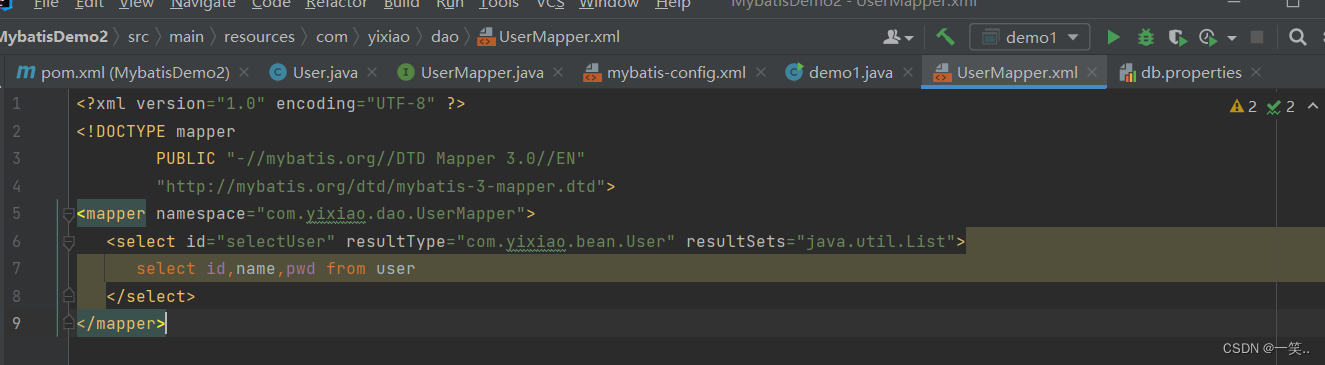Close the UserMapper.java tab
1325x365 pixels.
(558, 73)
